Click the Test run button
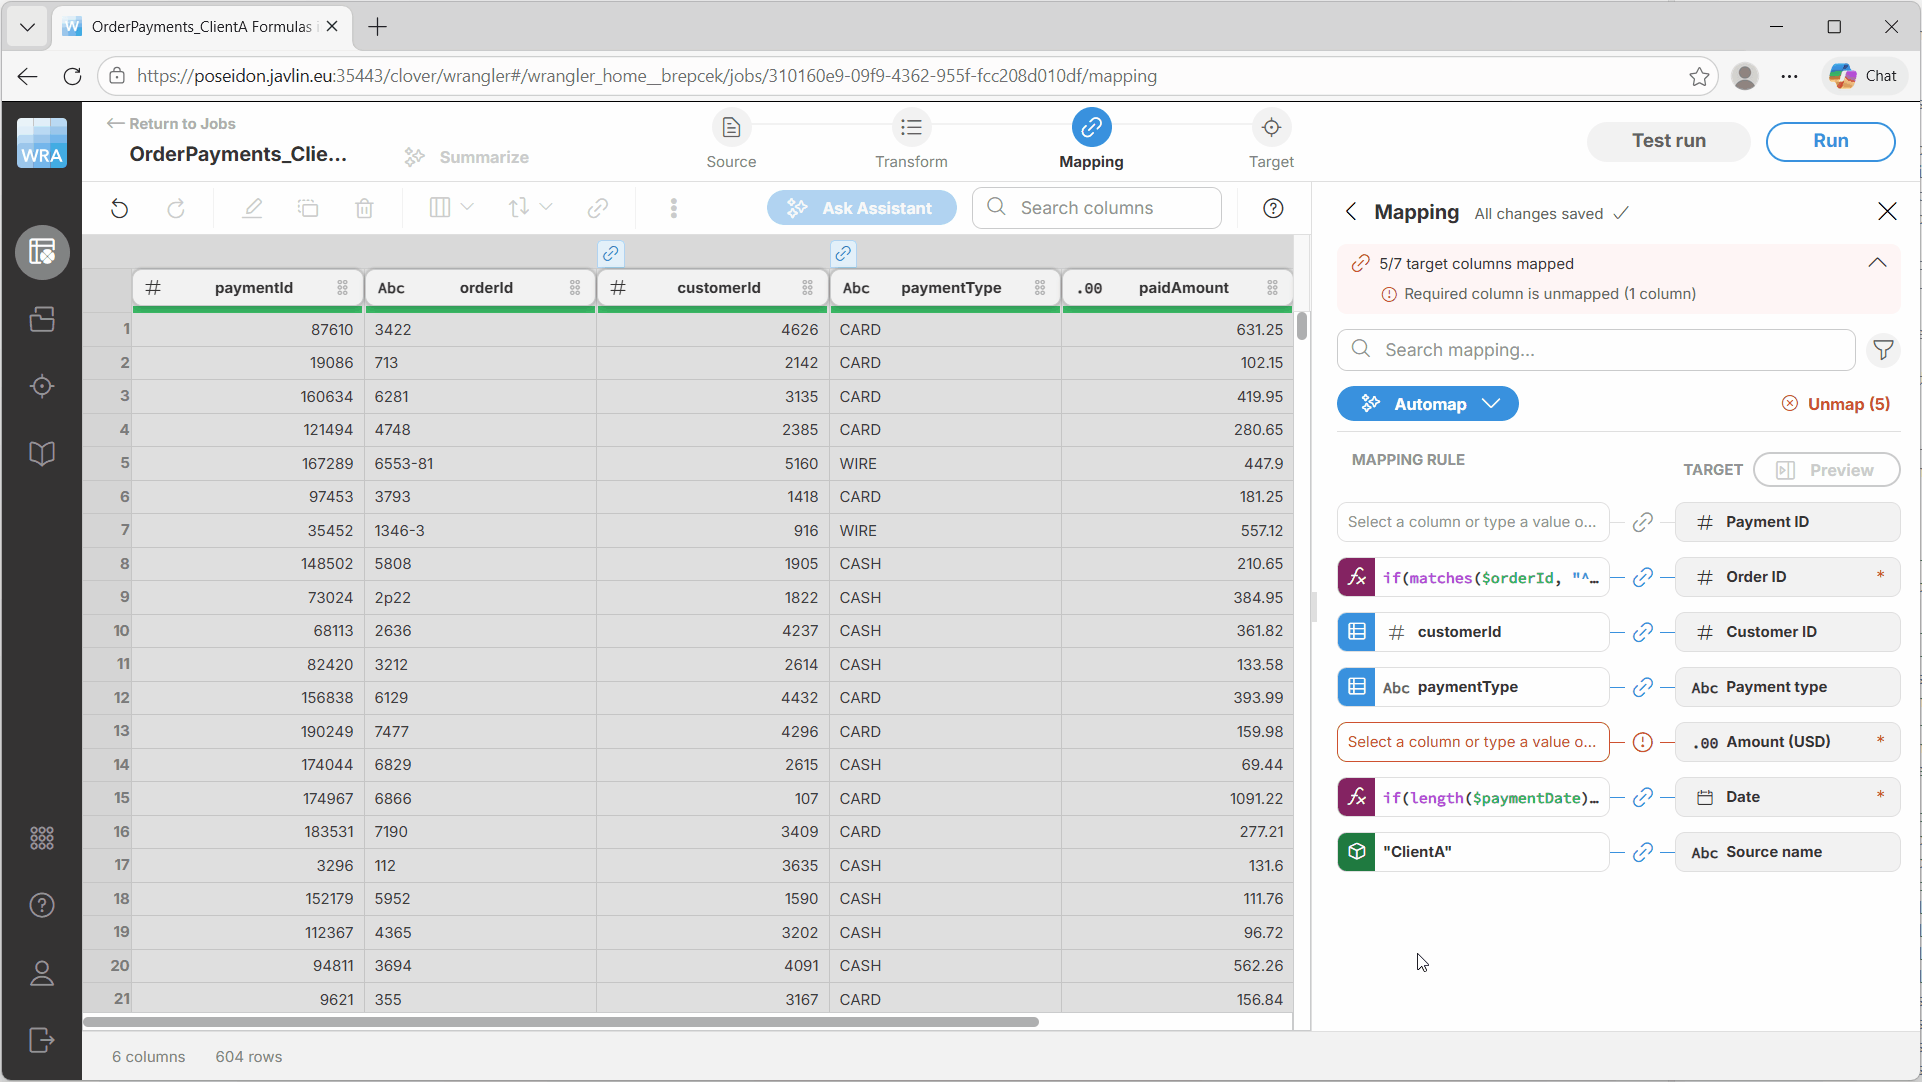This screenshot has height=1082, width=1922. [1668, 141]
